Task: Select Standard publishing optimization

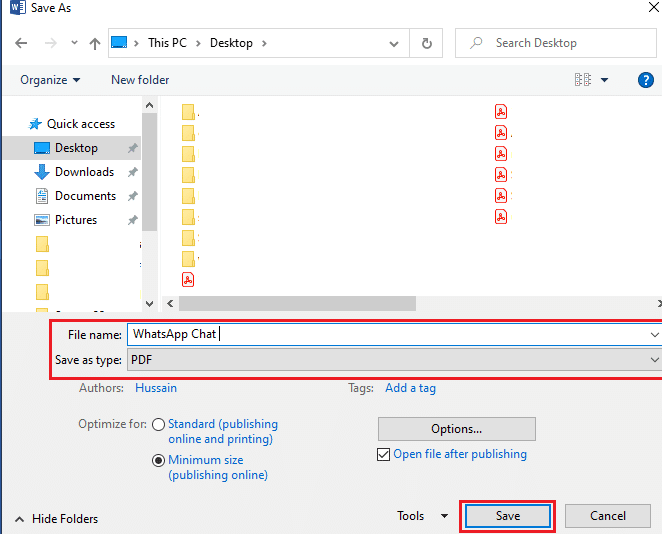Action: pyautogui.click(x=158, y=424)
